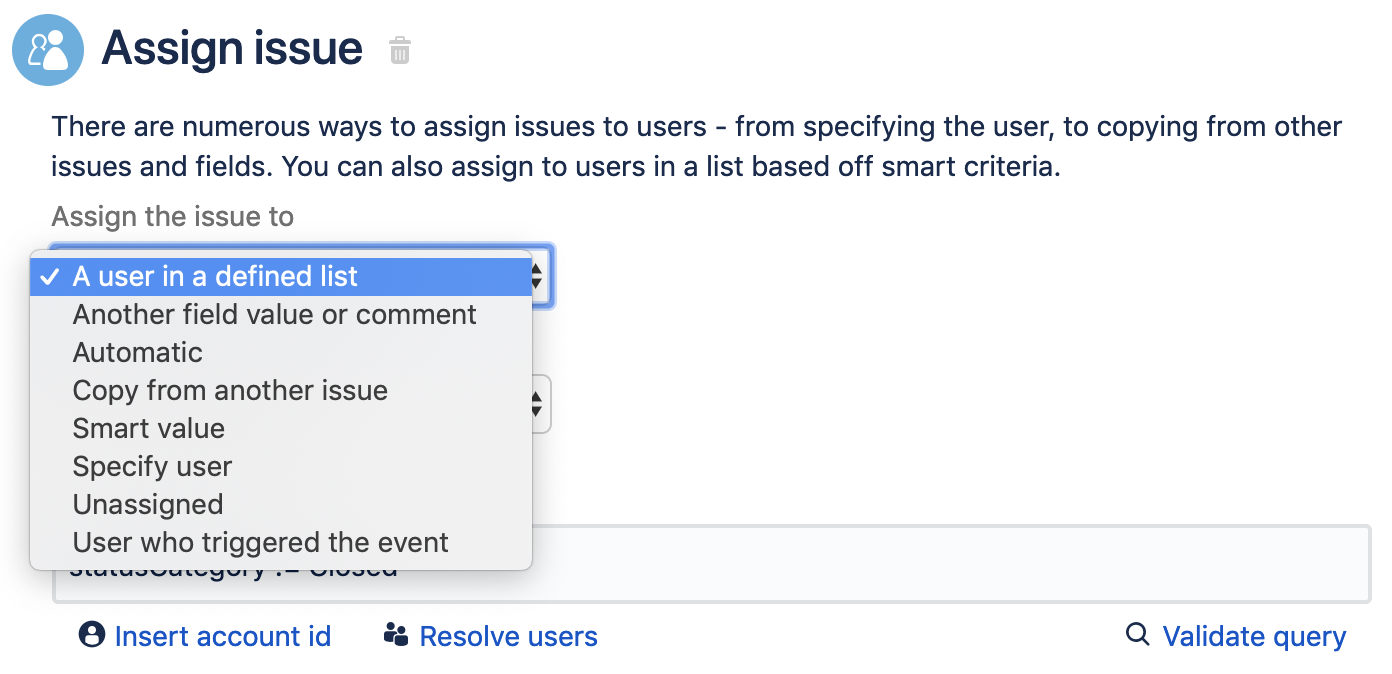Viewport: 1392px width, 674px height.
Task: Click the checkmark beside selected option
Action: pyautogui.click(x=50, y=277)
